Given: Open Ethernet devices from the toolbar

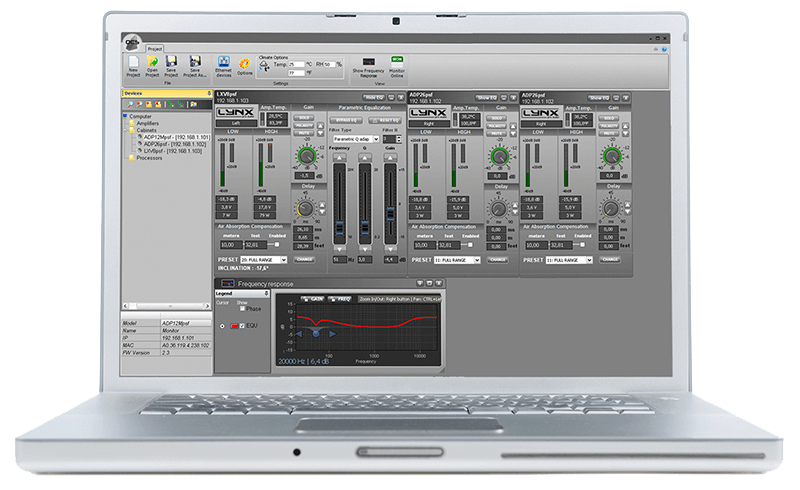Looking at the screenshot, I should point(223,62).
